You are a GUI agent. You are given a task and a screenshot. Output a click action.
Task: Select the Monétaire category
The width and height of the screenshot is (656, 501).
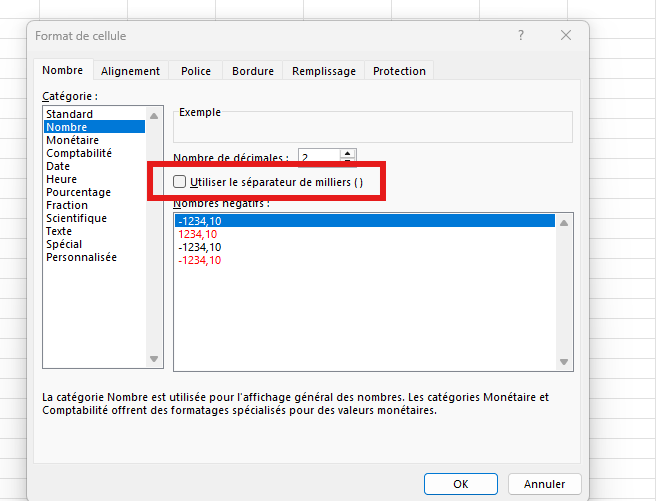click(72, 141)
